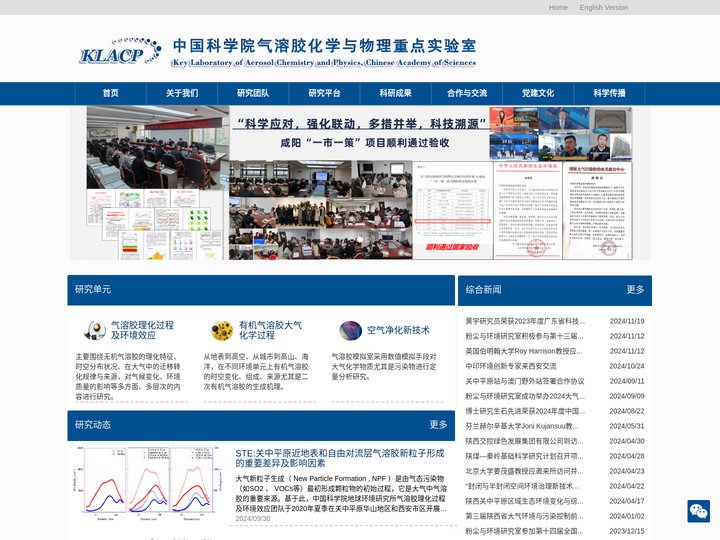Open the WeChat floating icon
The image size is (720, 540).
(698, 511)
